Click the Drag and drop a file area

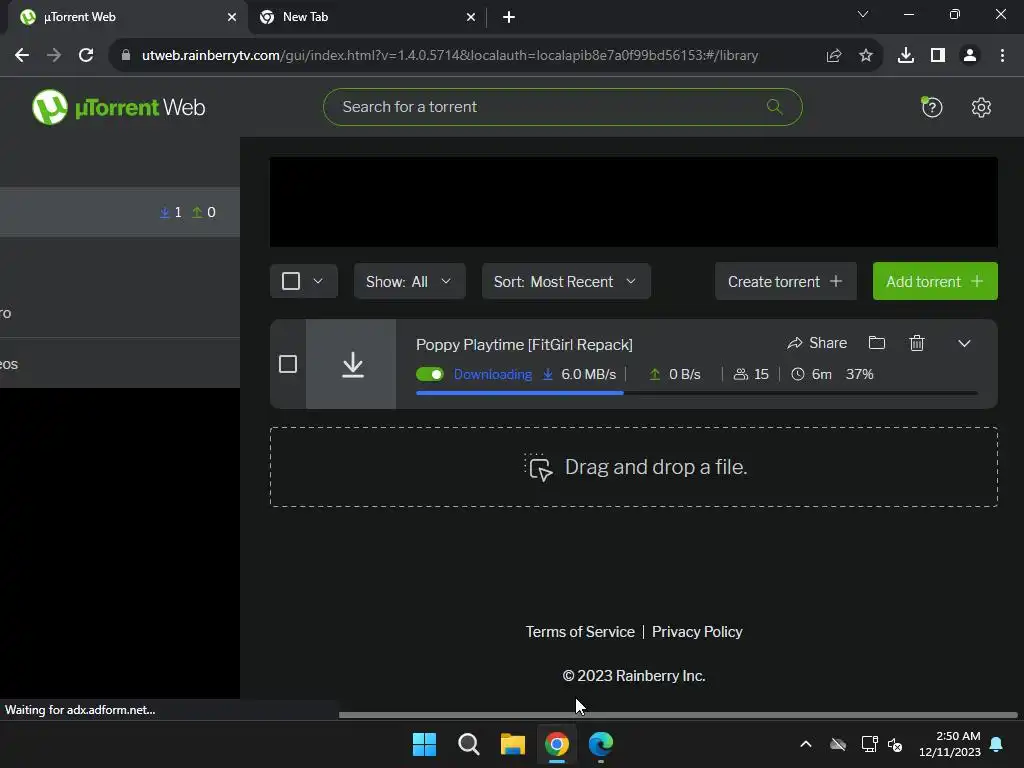633,467
